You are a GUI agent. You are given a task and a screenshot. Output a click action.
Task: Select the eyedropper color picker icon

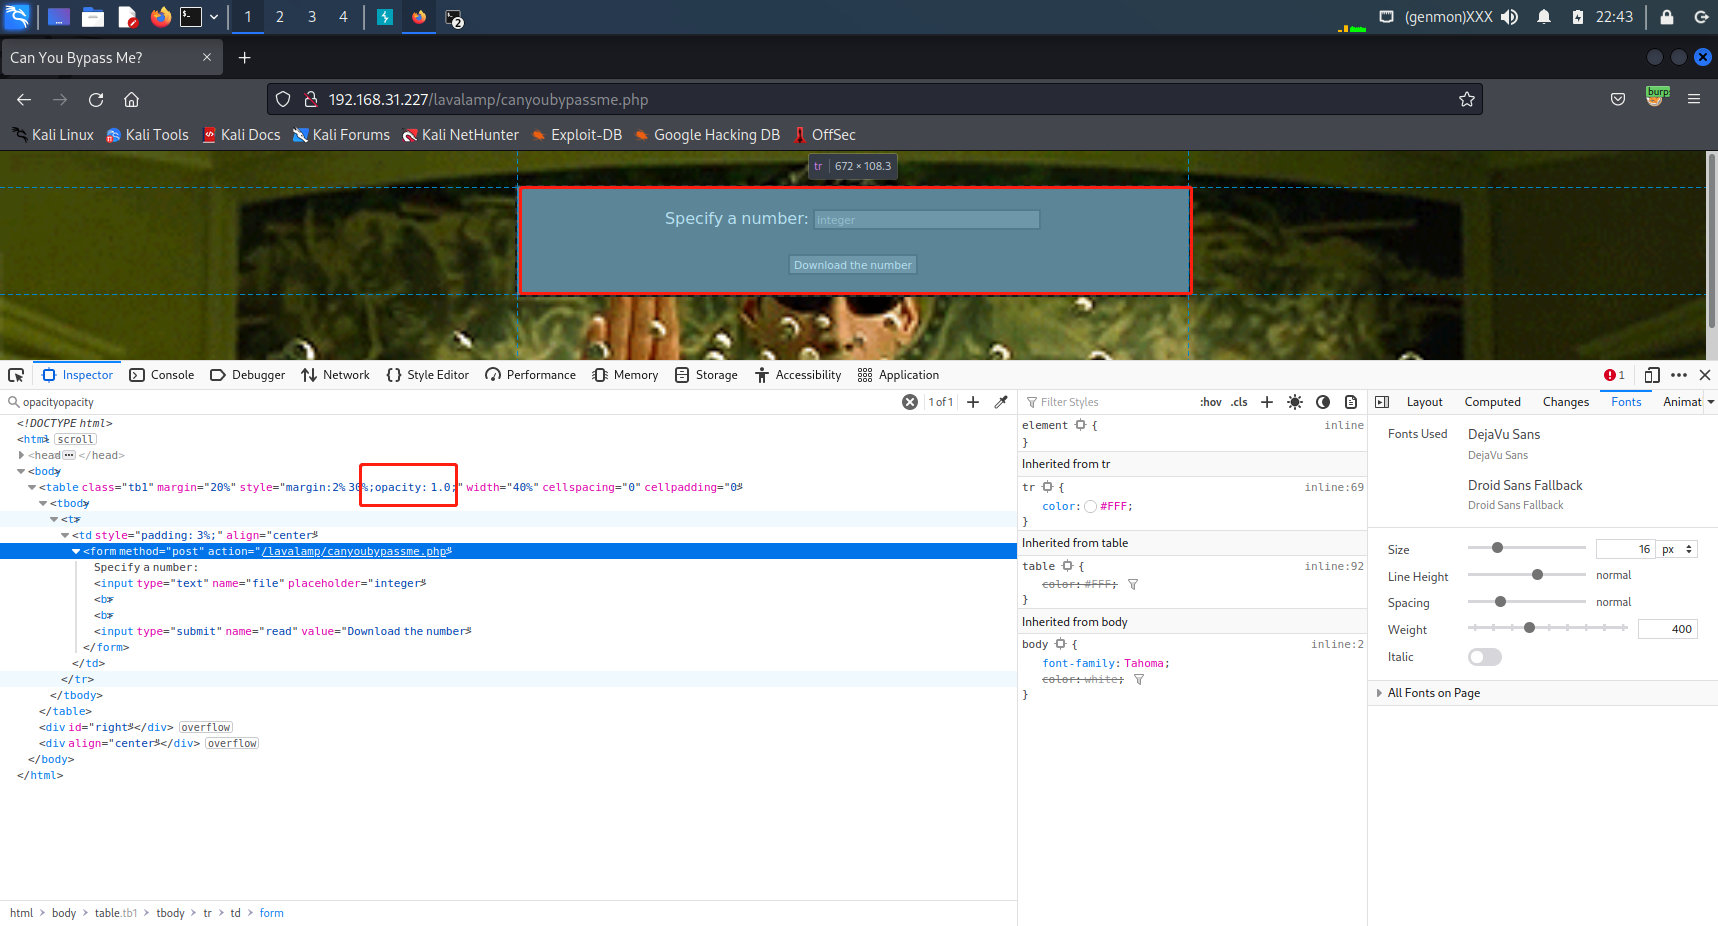pos(1001,402)
